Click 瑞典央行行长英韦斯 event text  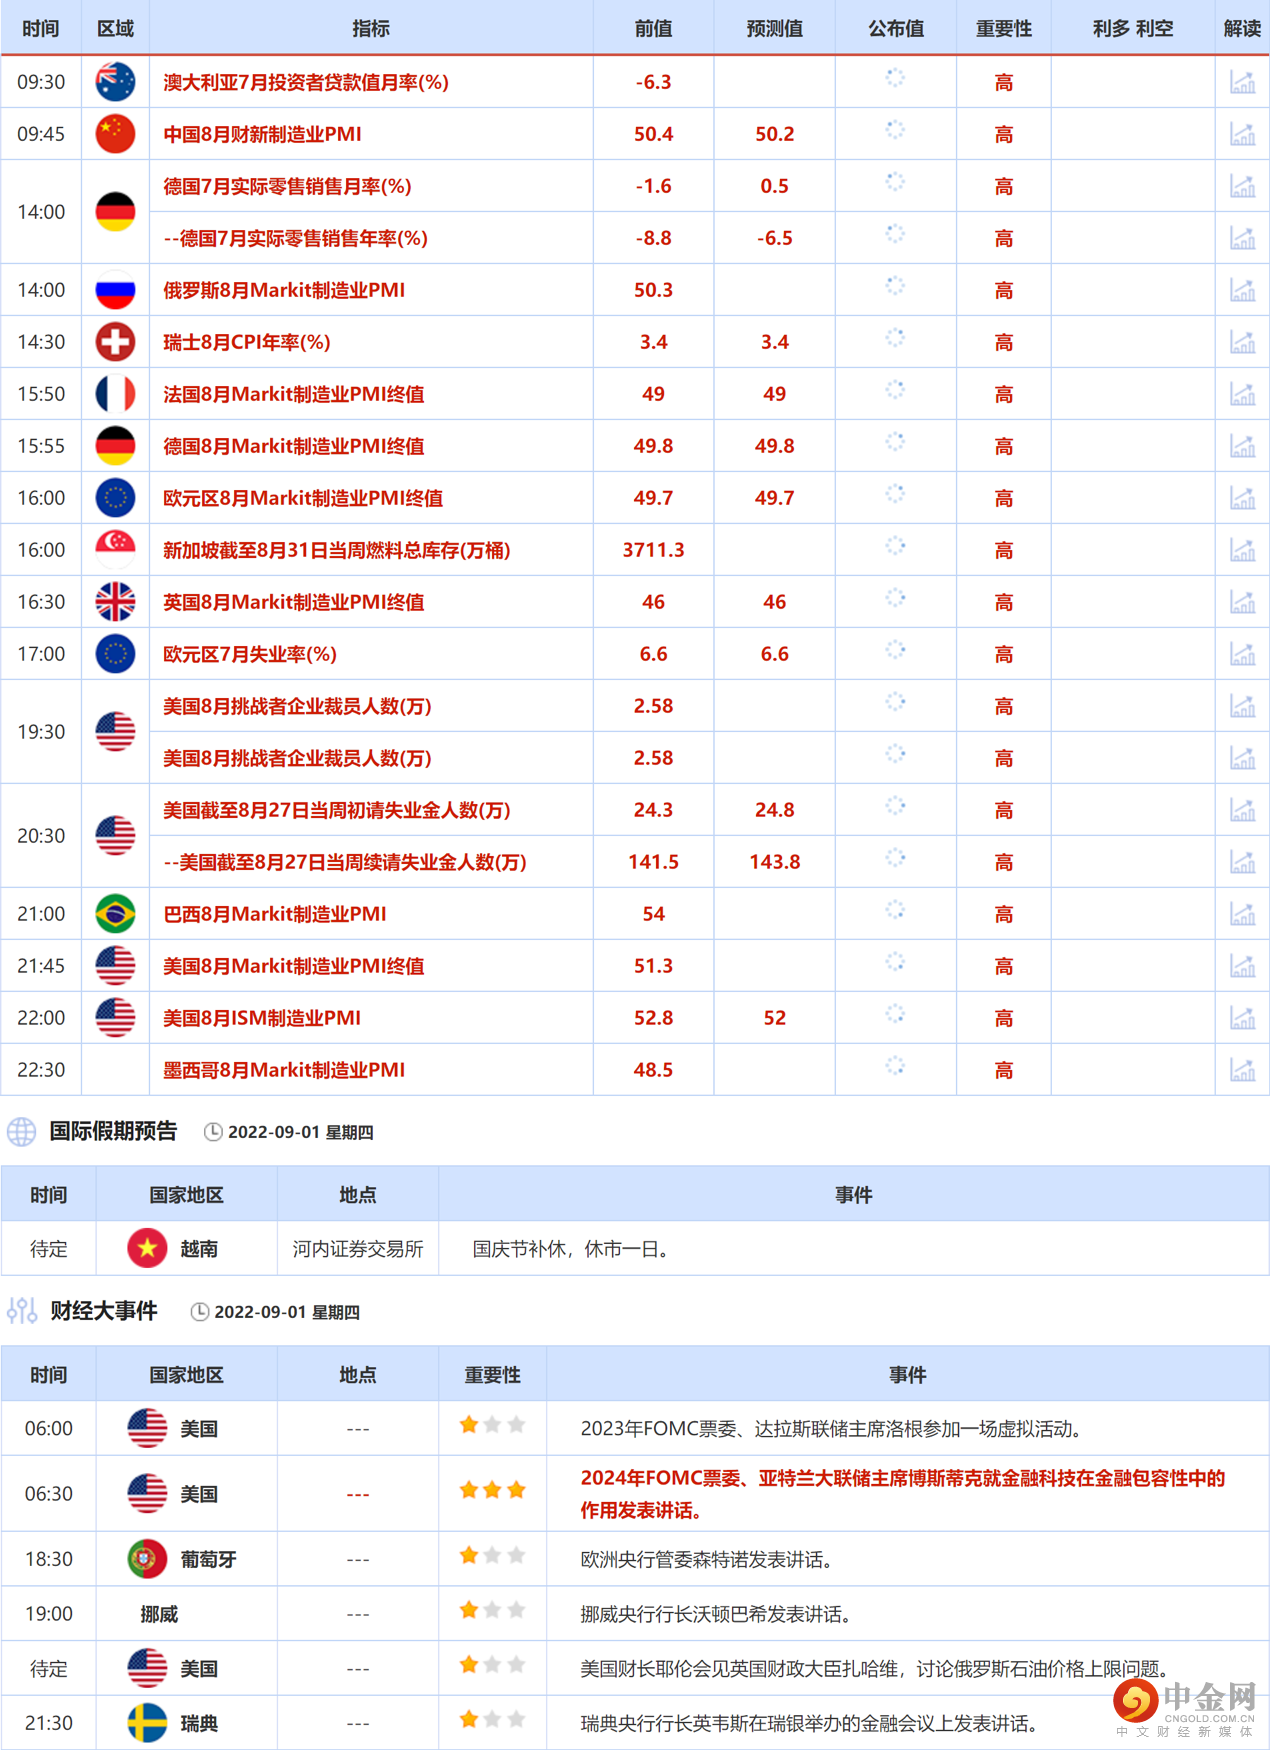809,1723
